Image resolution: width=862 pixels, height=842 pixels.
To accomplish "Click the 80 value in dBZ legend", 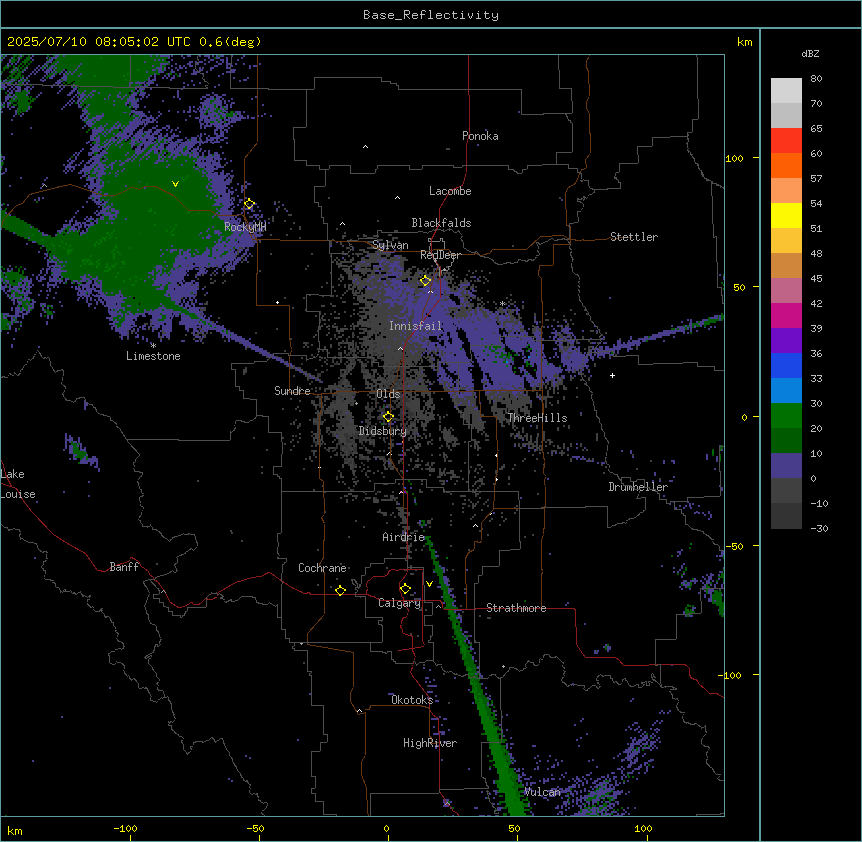I will (x=816, y=79).
